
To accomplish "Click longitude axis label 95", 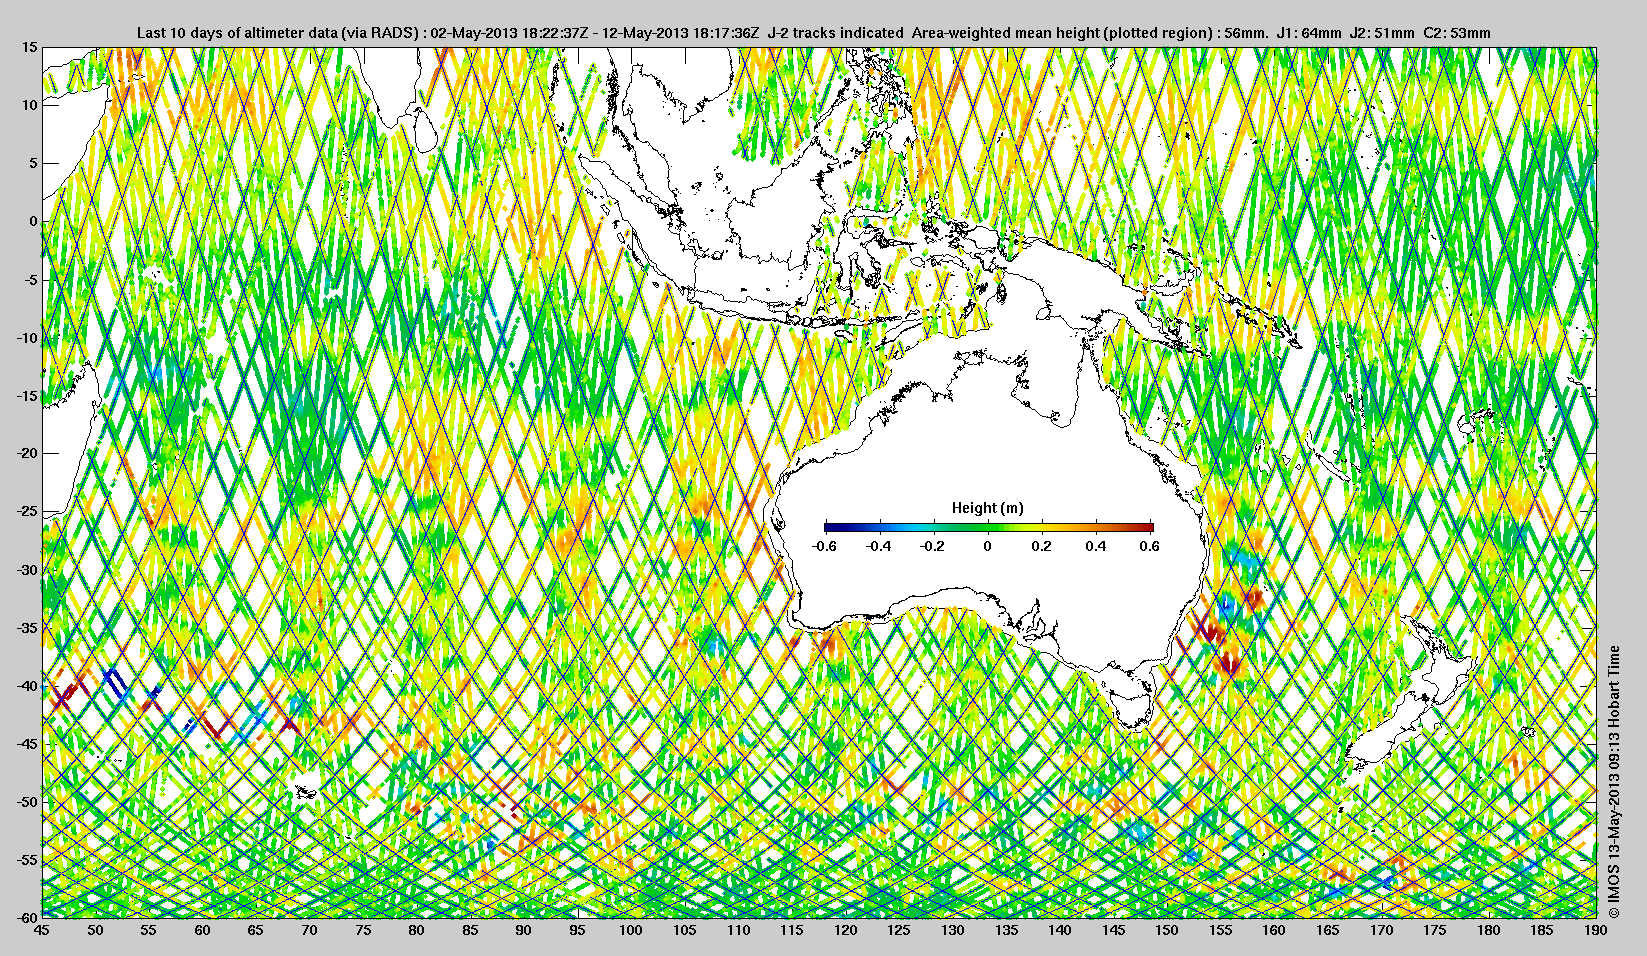I will coord(577,930).
